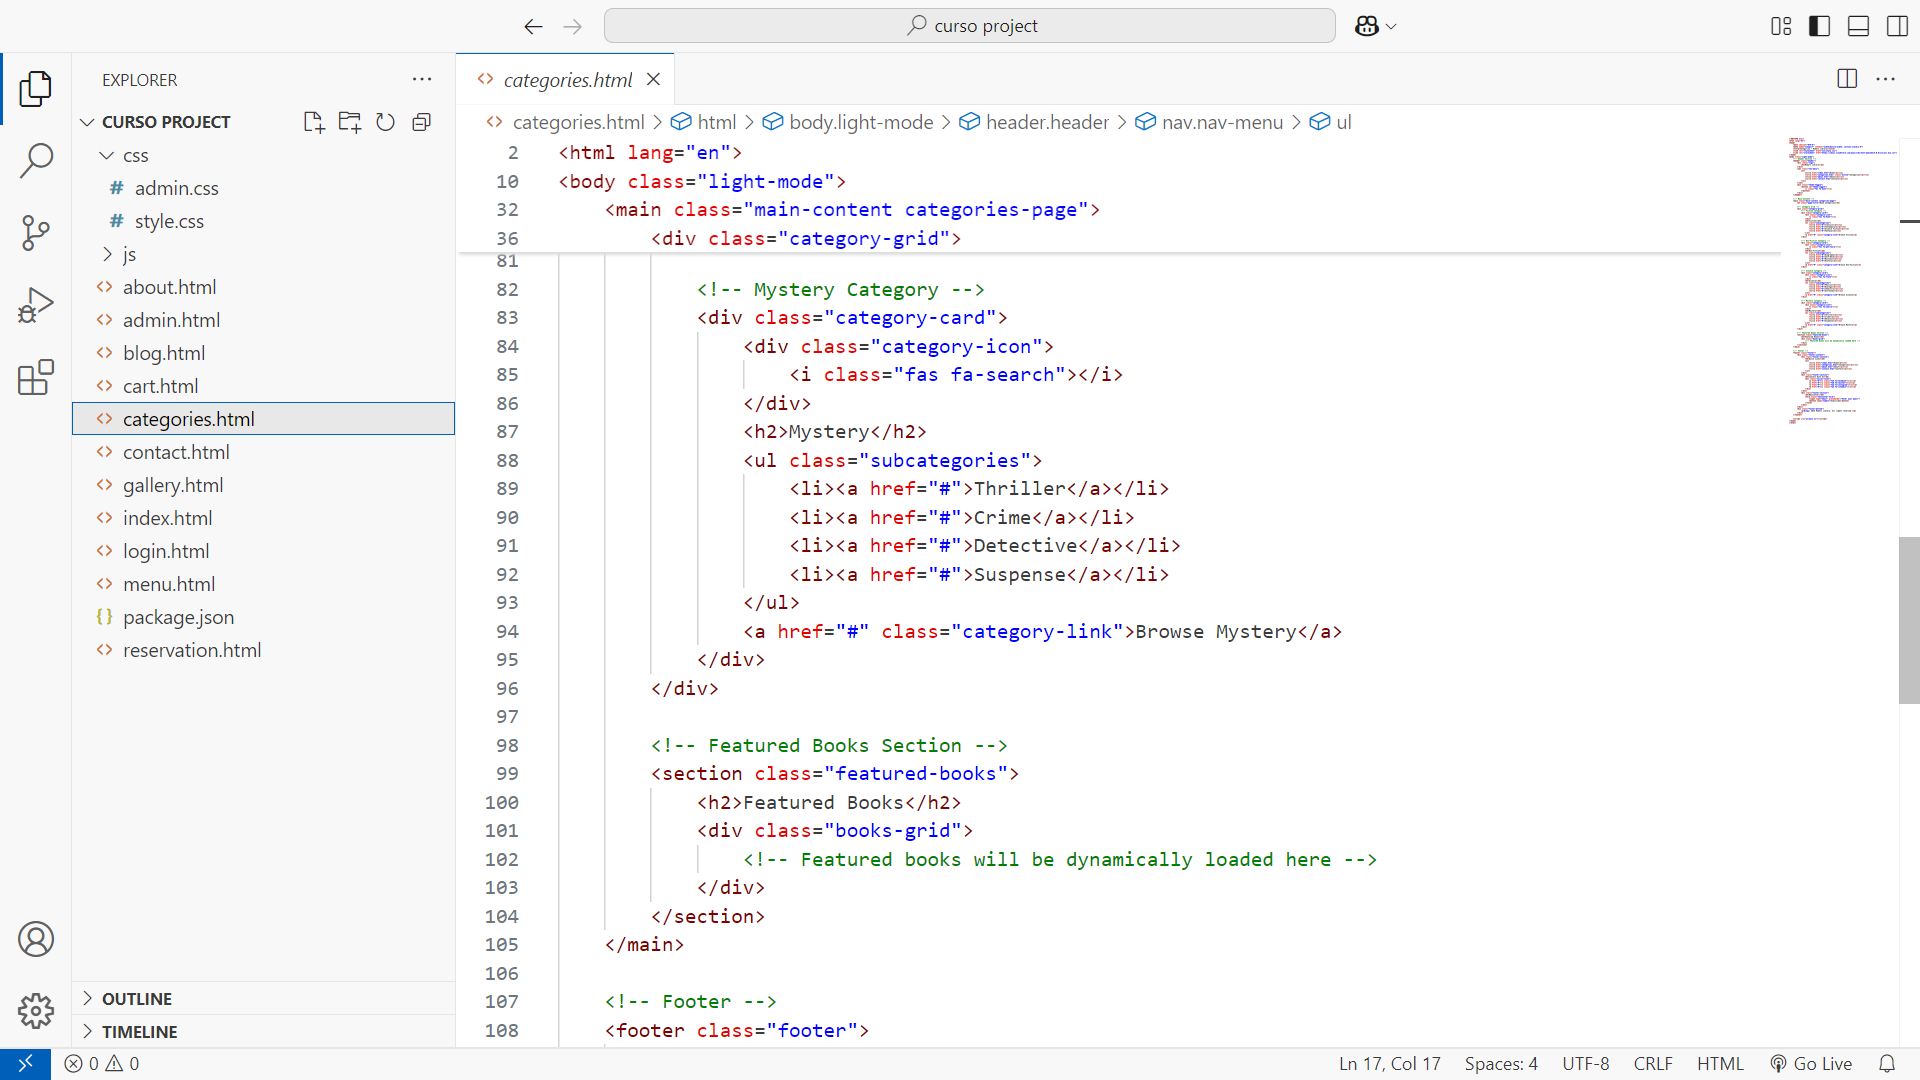
Task: Click the editor vertical scrollbar thumb
Action: coord(1909,620)
